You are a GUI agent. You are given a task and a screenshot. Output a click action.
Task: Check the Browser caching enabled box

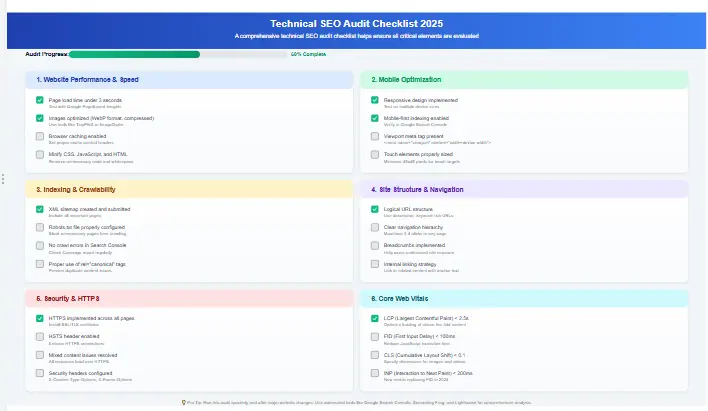click(x=40, y=136)
